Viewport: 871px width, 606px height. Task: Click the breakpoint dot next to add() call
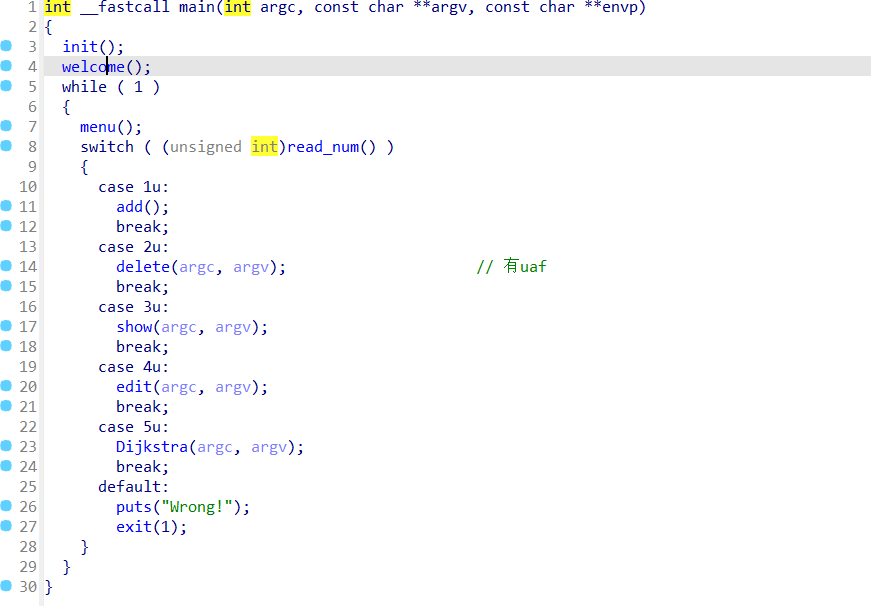point(6,207)
